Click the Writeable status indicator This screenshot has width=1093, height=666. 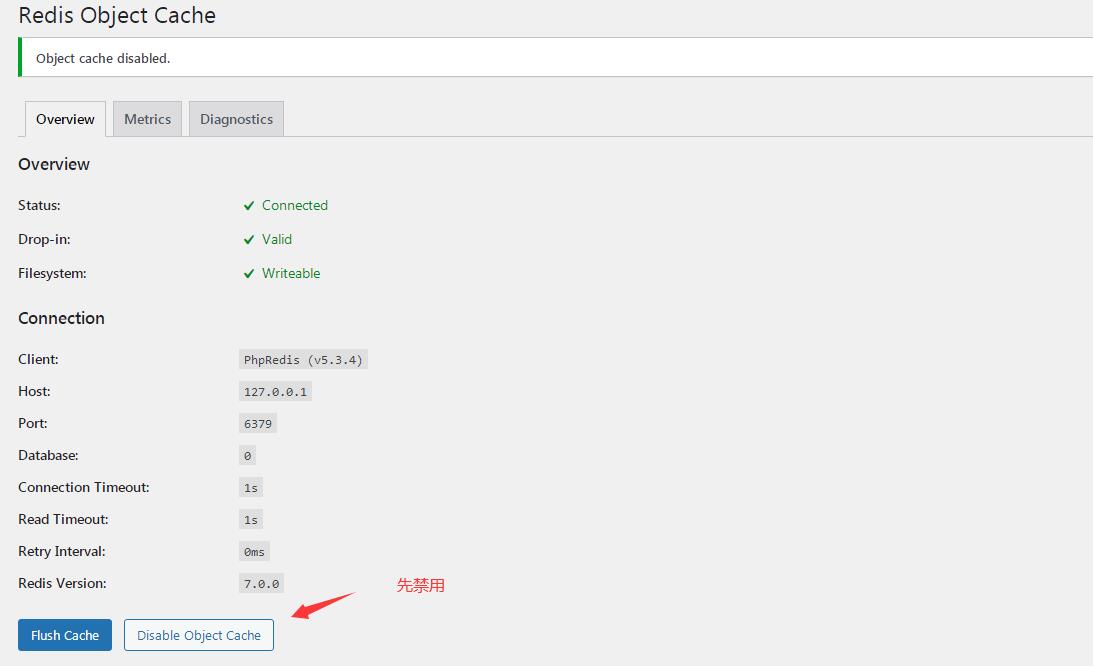tap(290, 273)
